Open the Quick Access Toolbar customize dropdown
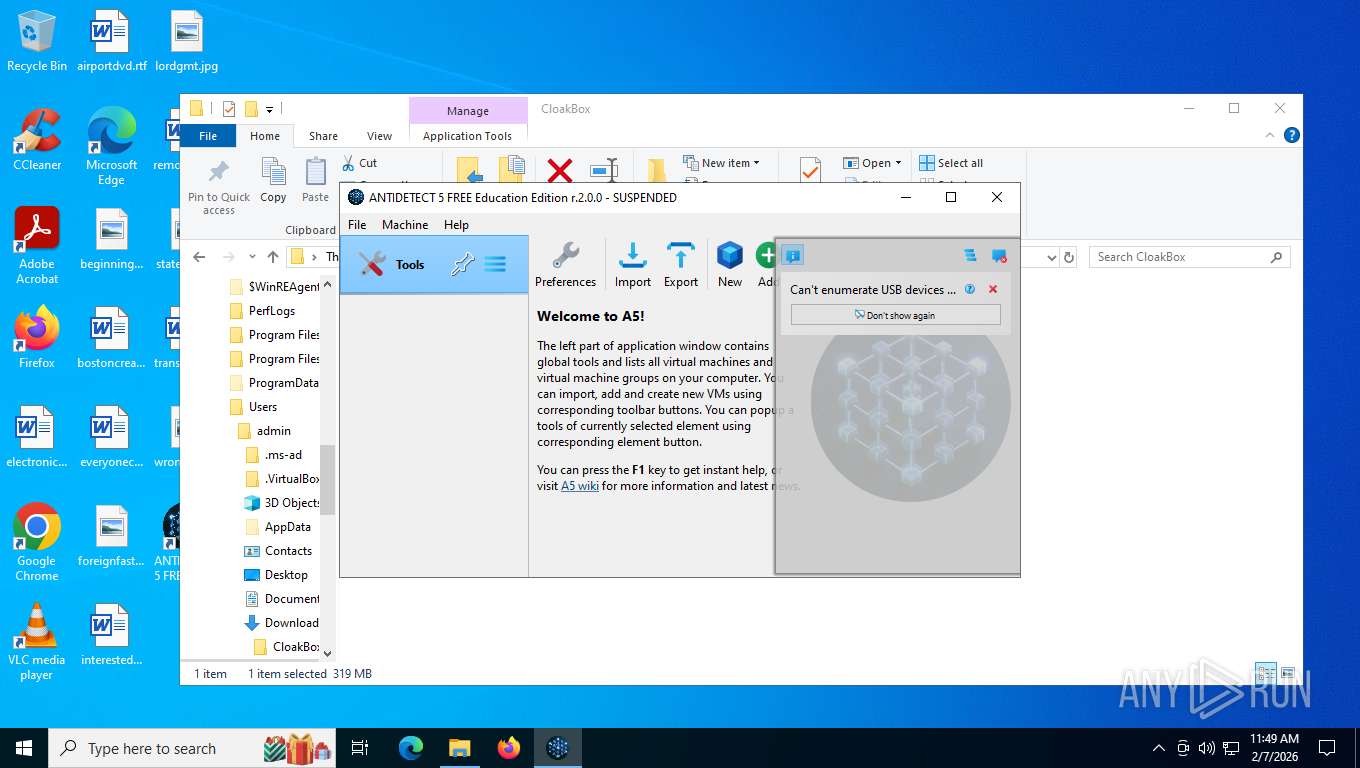1360x768 pixels. coord(269,109)
